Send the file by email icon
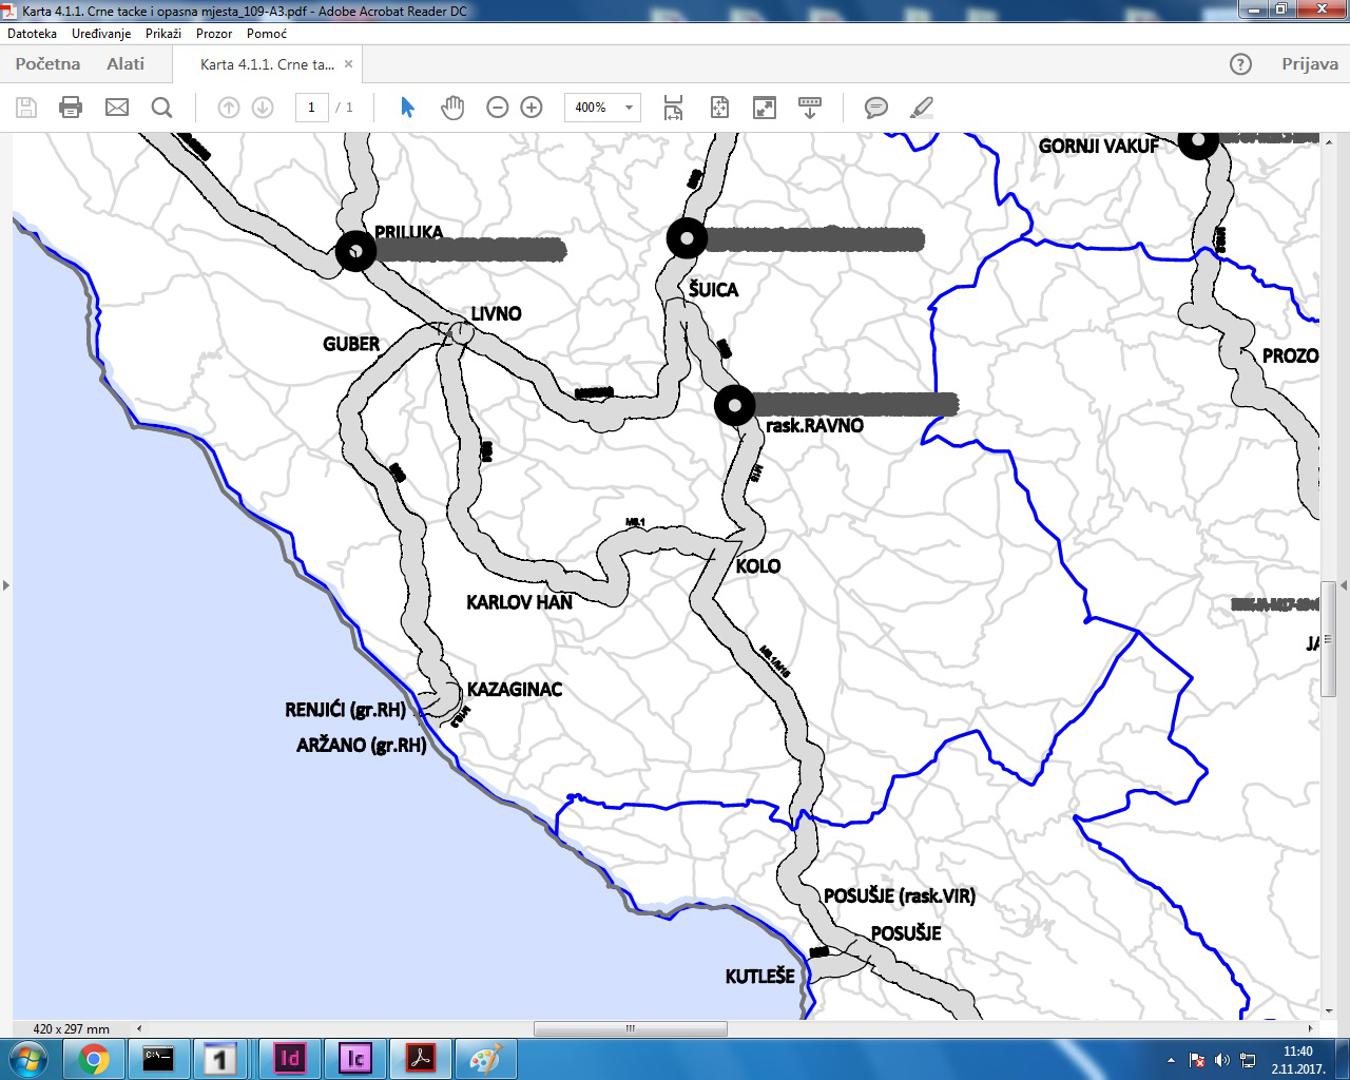1350x1080 pixels. point(117,107)
